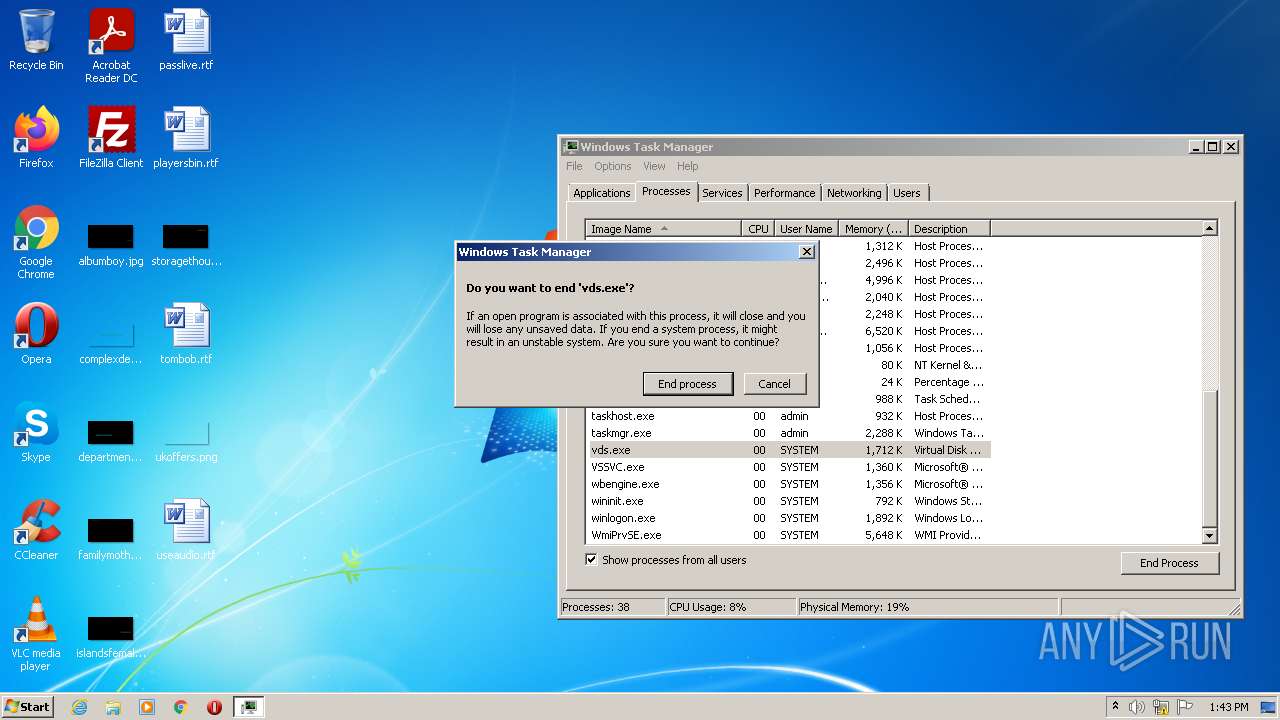Open the Recycle Bin desktop icon
This screenshot has height=720, width=1280.
[x=36, y=42]
